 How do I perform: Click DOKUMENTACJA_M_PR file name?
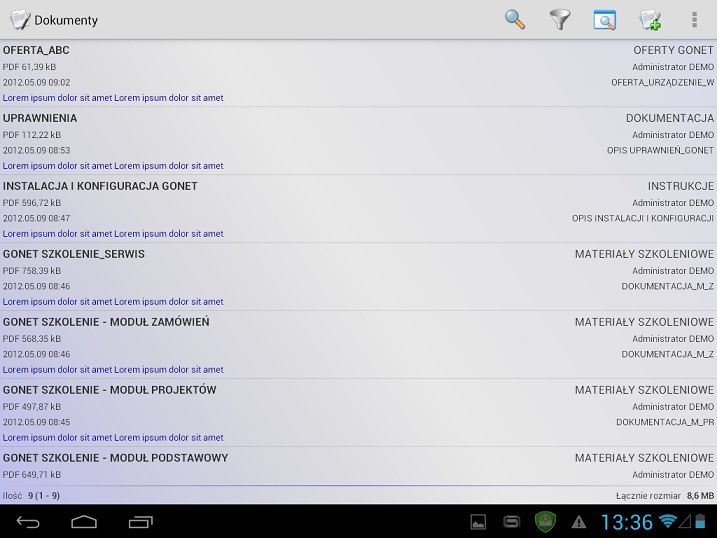[665, 422]
